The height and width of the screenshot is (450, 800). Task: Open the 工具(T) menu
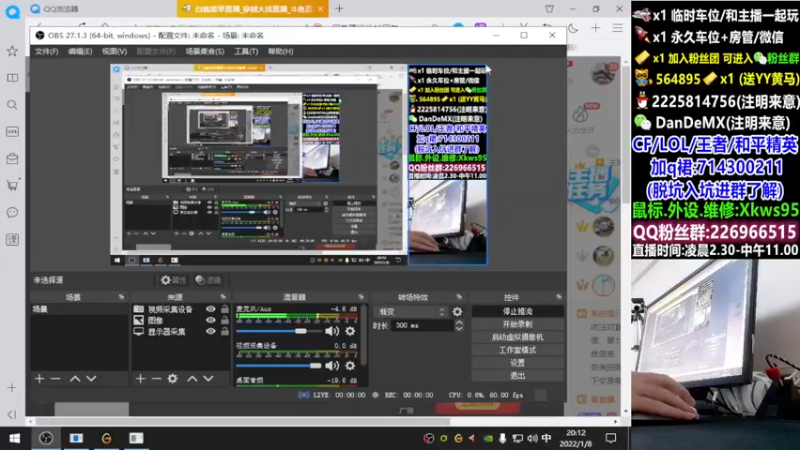click(246, 52)
